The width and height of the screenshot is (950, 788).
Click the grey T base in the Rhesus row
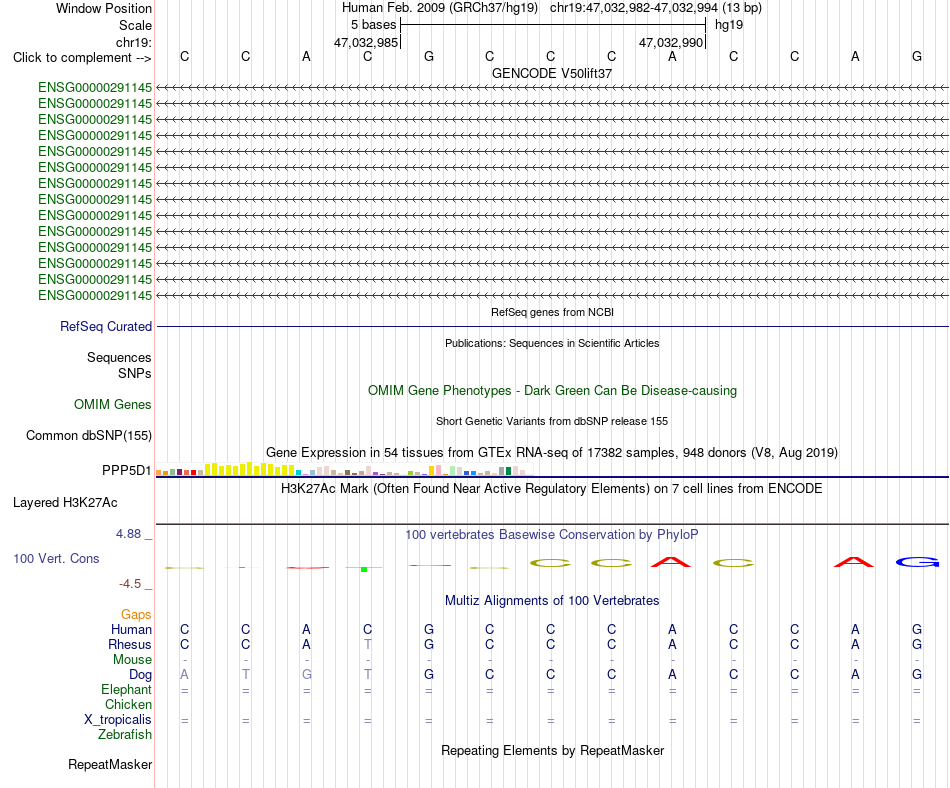point(368,644)
